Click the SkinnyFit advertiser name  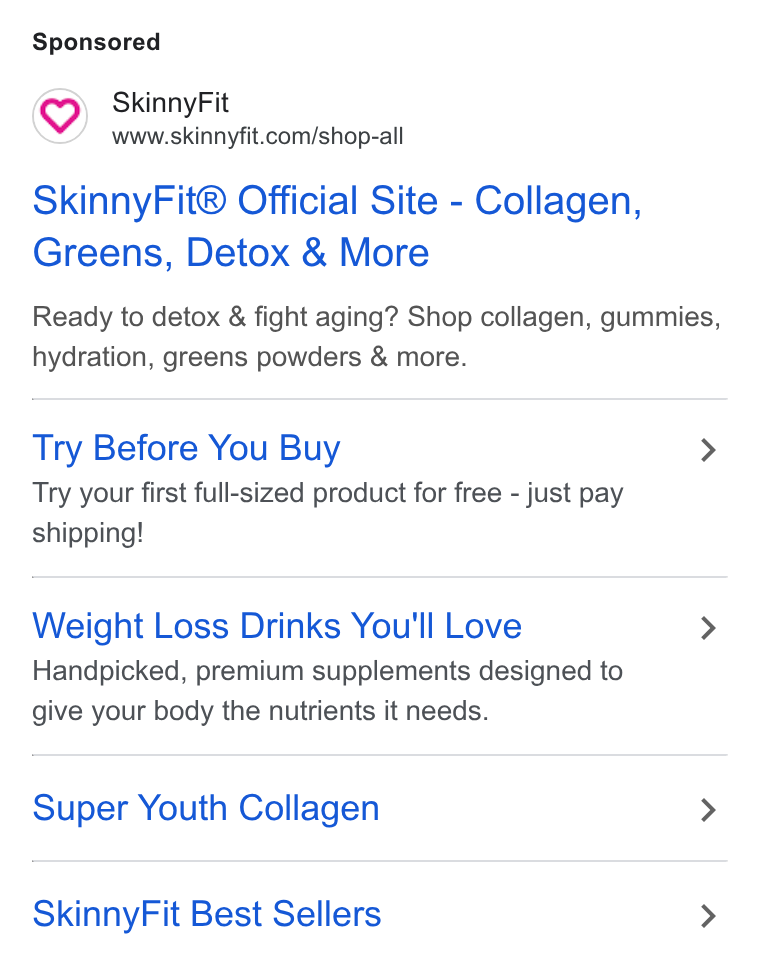tap(170, 102)
